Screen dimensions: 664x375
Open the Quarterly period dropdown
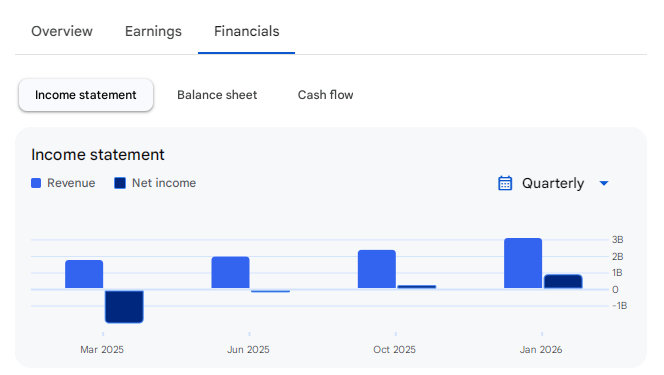coord(553,183)
